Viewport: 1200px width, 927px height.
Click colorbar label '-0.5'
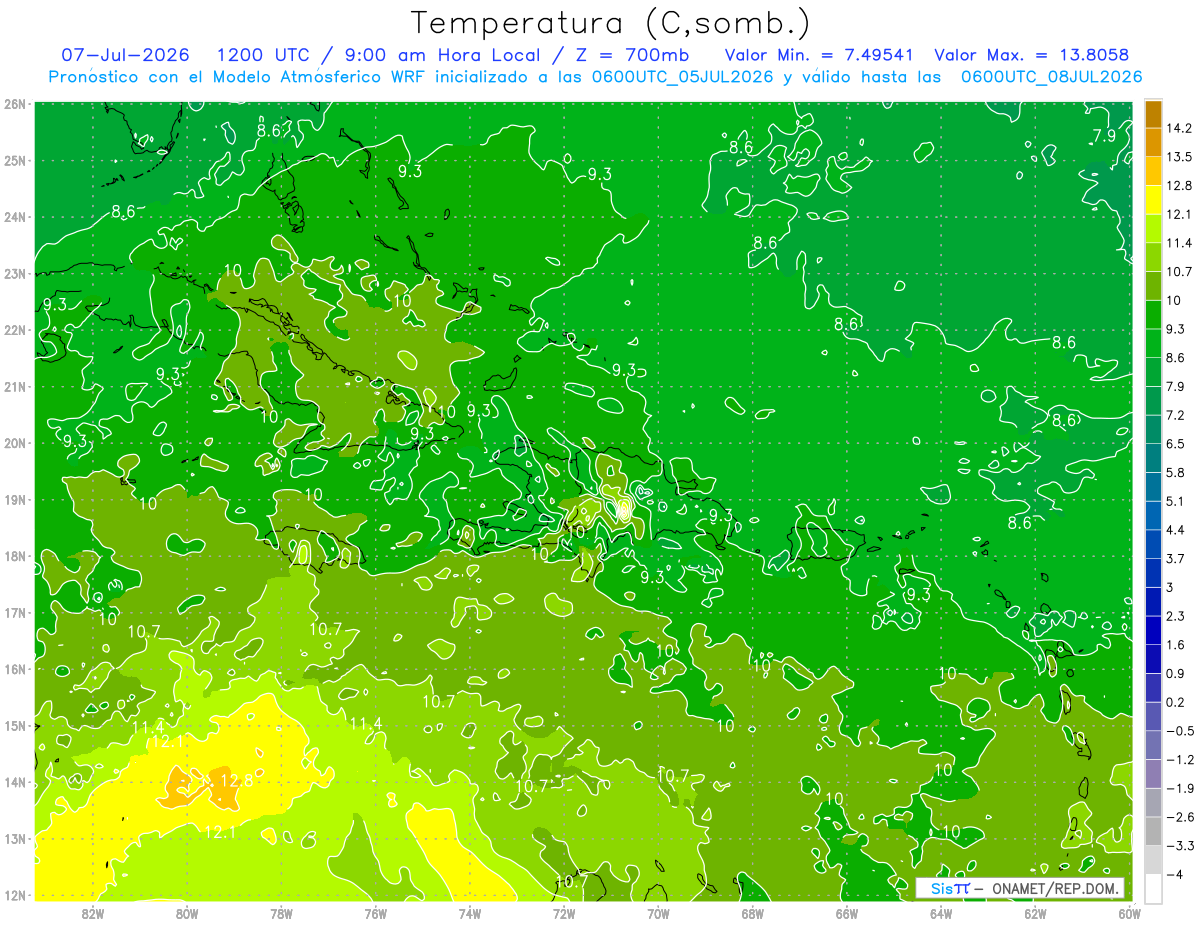coord(1180,731)
